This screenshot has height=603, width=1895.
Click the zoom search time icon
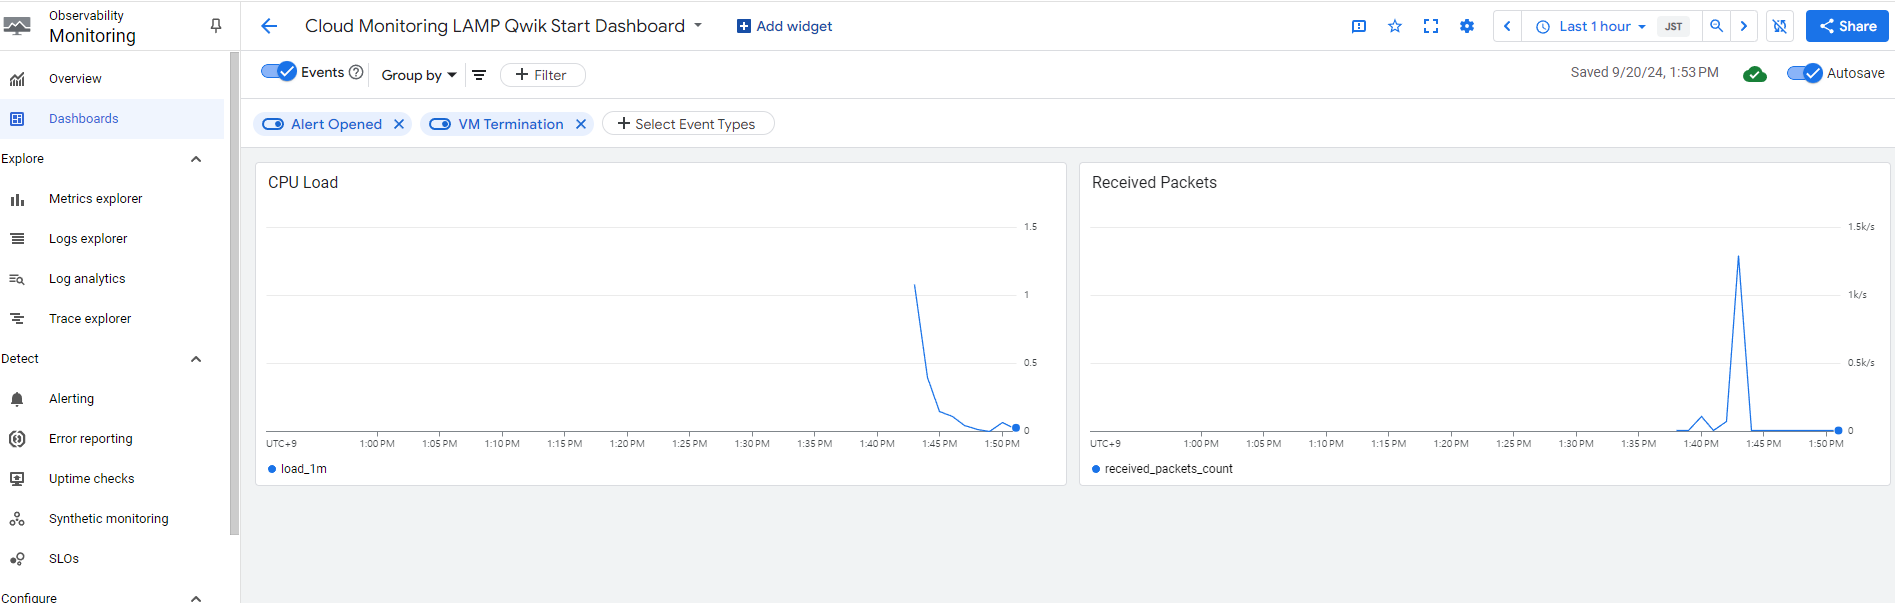[x=1716, y=26]
